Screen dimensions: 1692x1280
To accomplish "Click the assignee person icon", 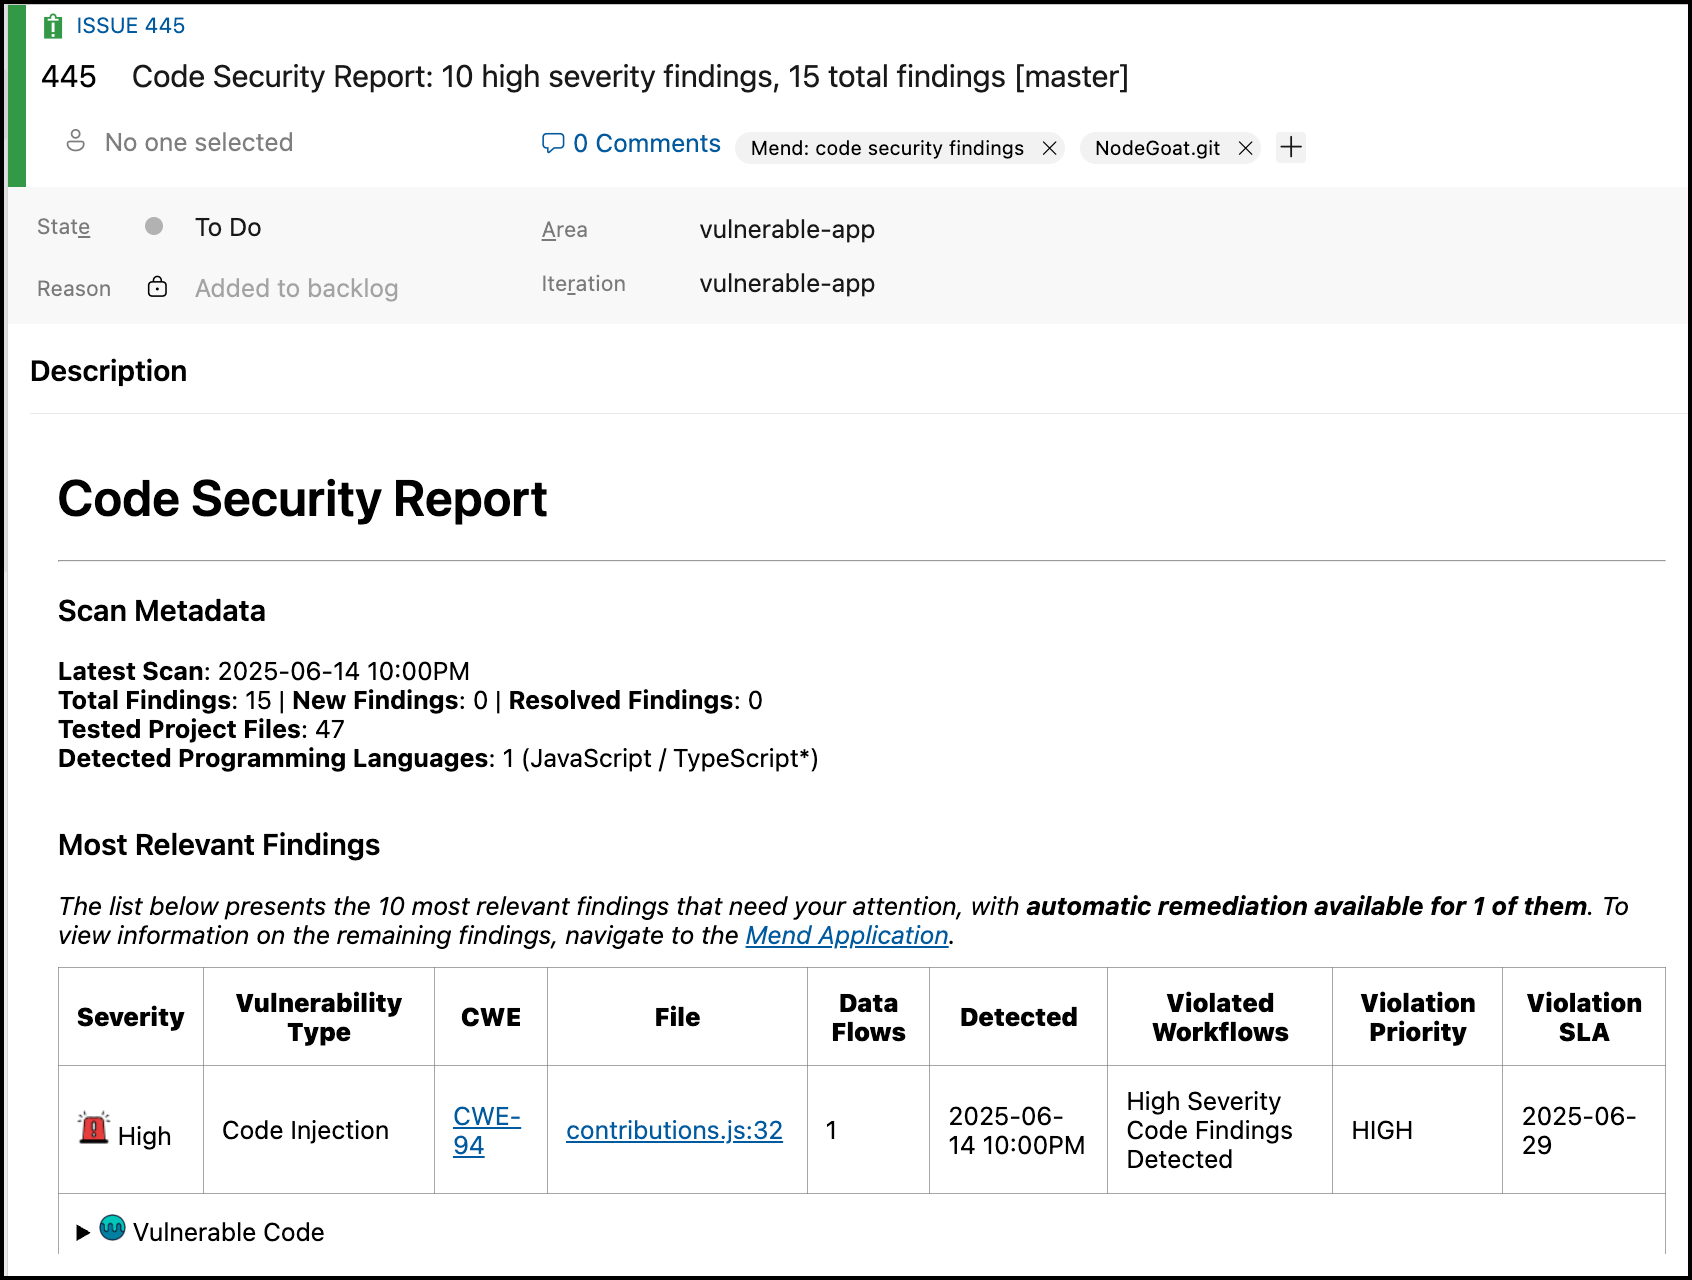I will 76,141.
